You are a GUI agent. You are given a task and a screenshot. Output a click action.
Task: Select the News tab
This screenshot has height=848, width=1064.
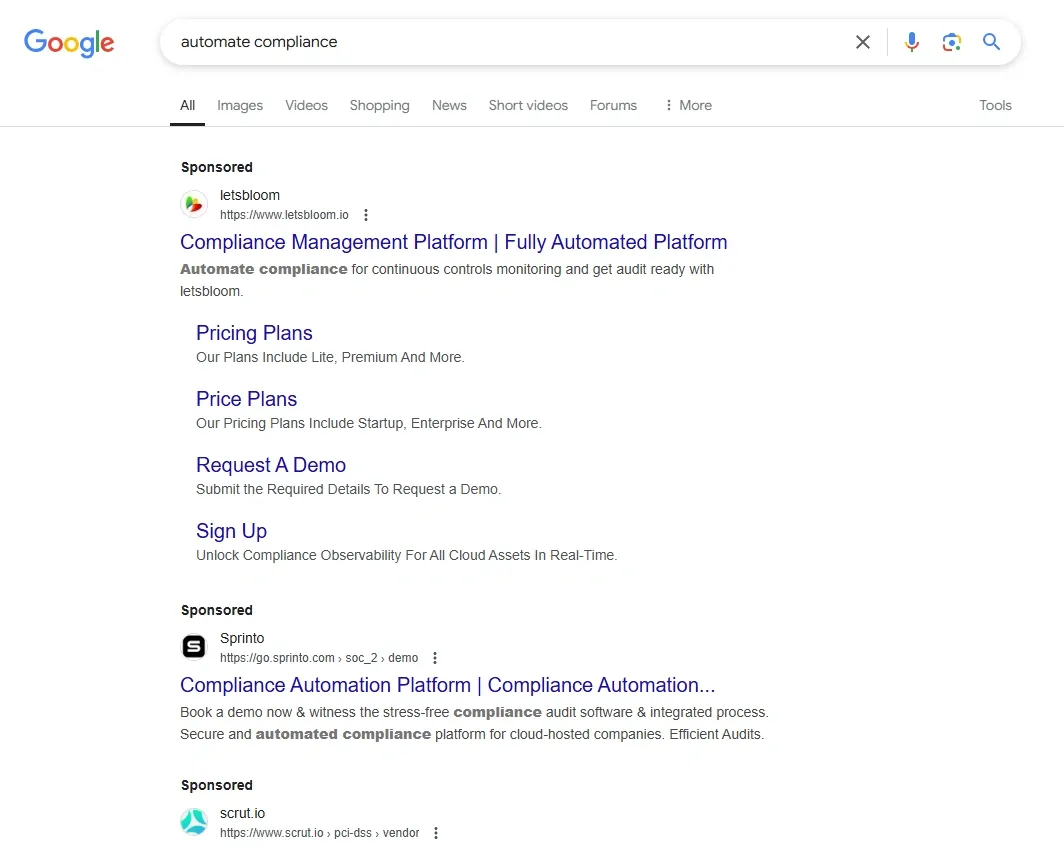pos(449,105)
